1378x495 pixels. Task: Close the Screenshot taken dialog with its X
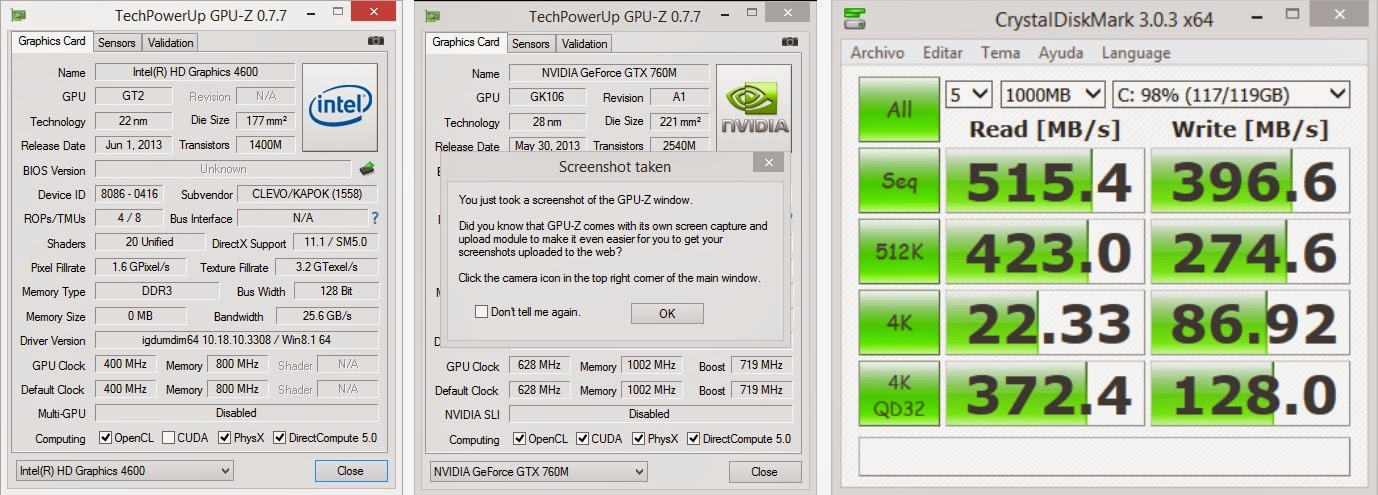tap(768, 162)
